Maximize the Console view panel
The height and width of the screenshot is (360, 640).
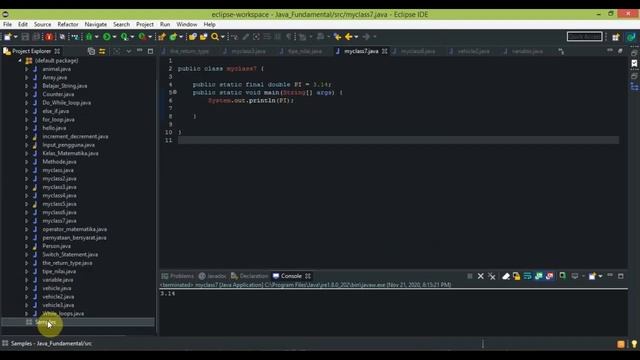[621, 276]
